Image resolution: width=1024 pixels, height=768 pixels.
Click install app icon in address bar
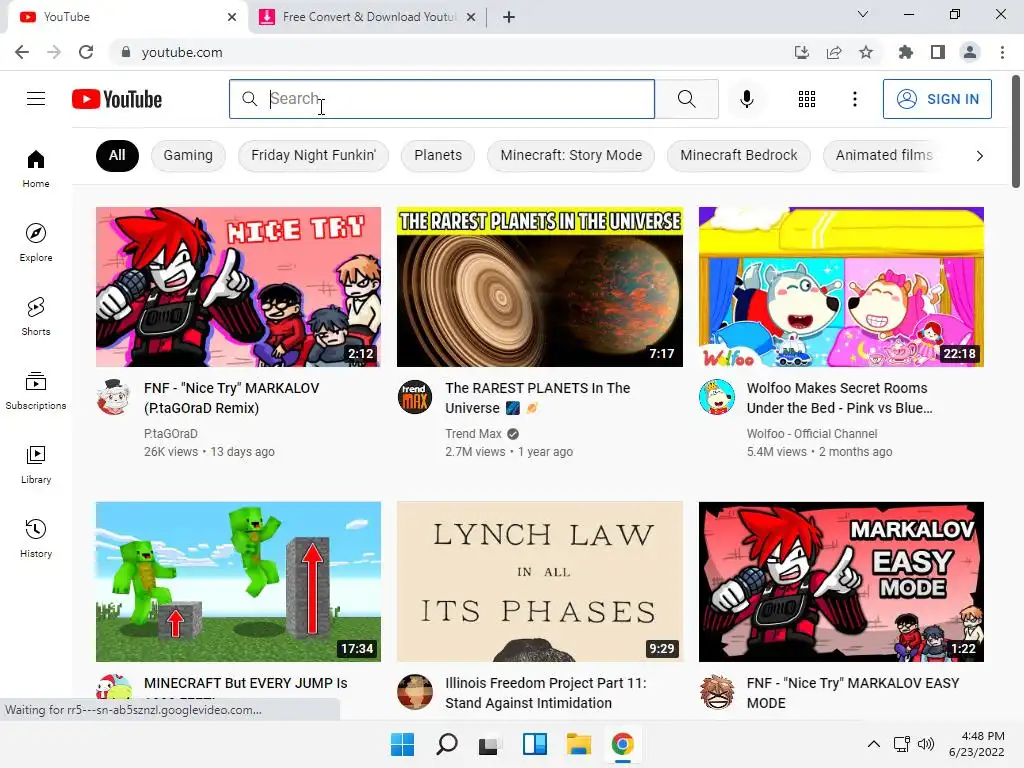801,52
